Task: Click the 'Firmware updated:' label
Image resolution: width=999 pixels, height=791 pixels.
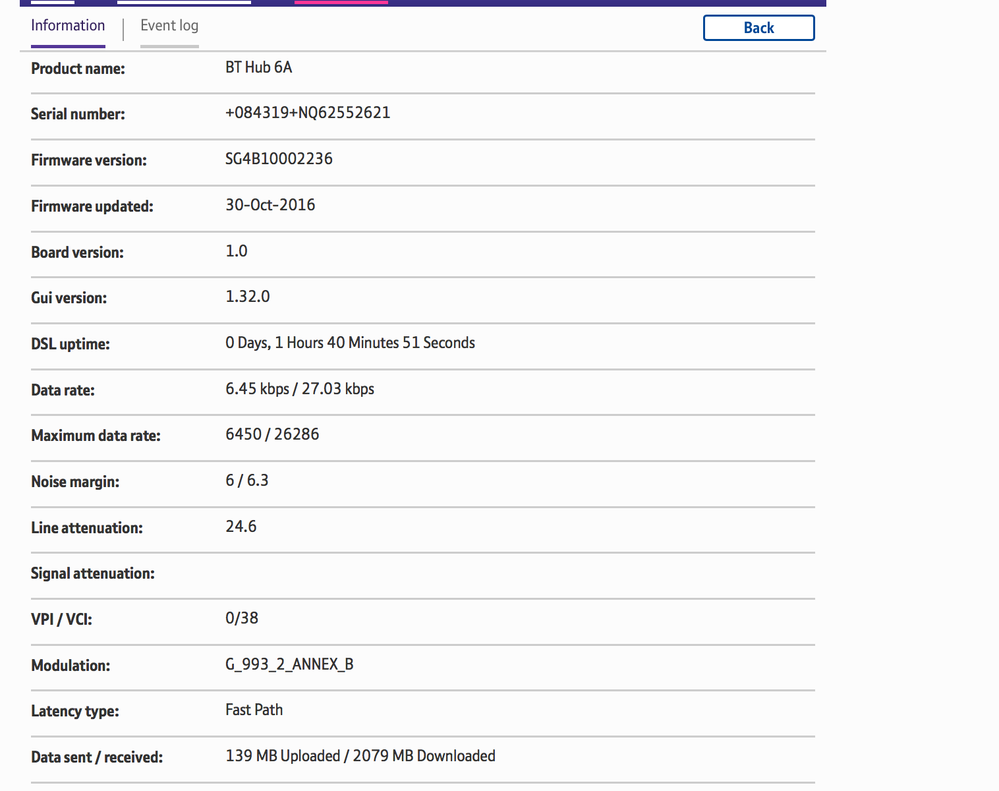Action: pos(92,206)
